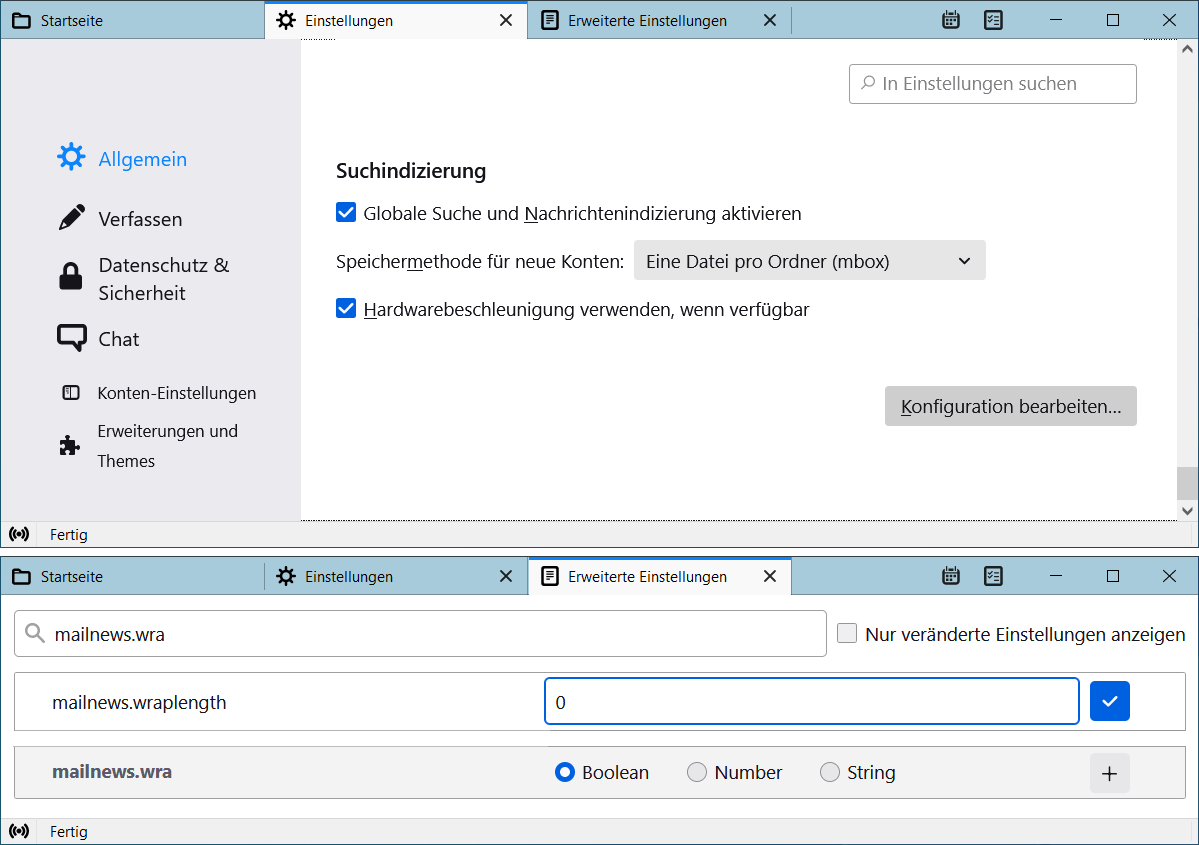
Task: Open tasks icon in upper window toolbar
Action: coord(993,20)
